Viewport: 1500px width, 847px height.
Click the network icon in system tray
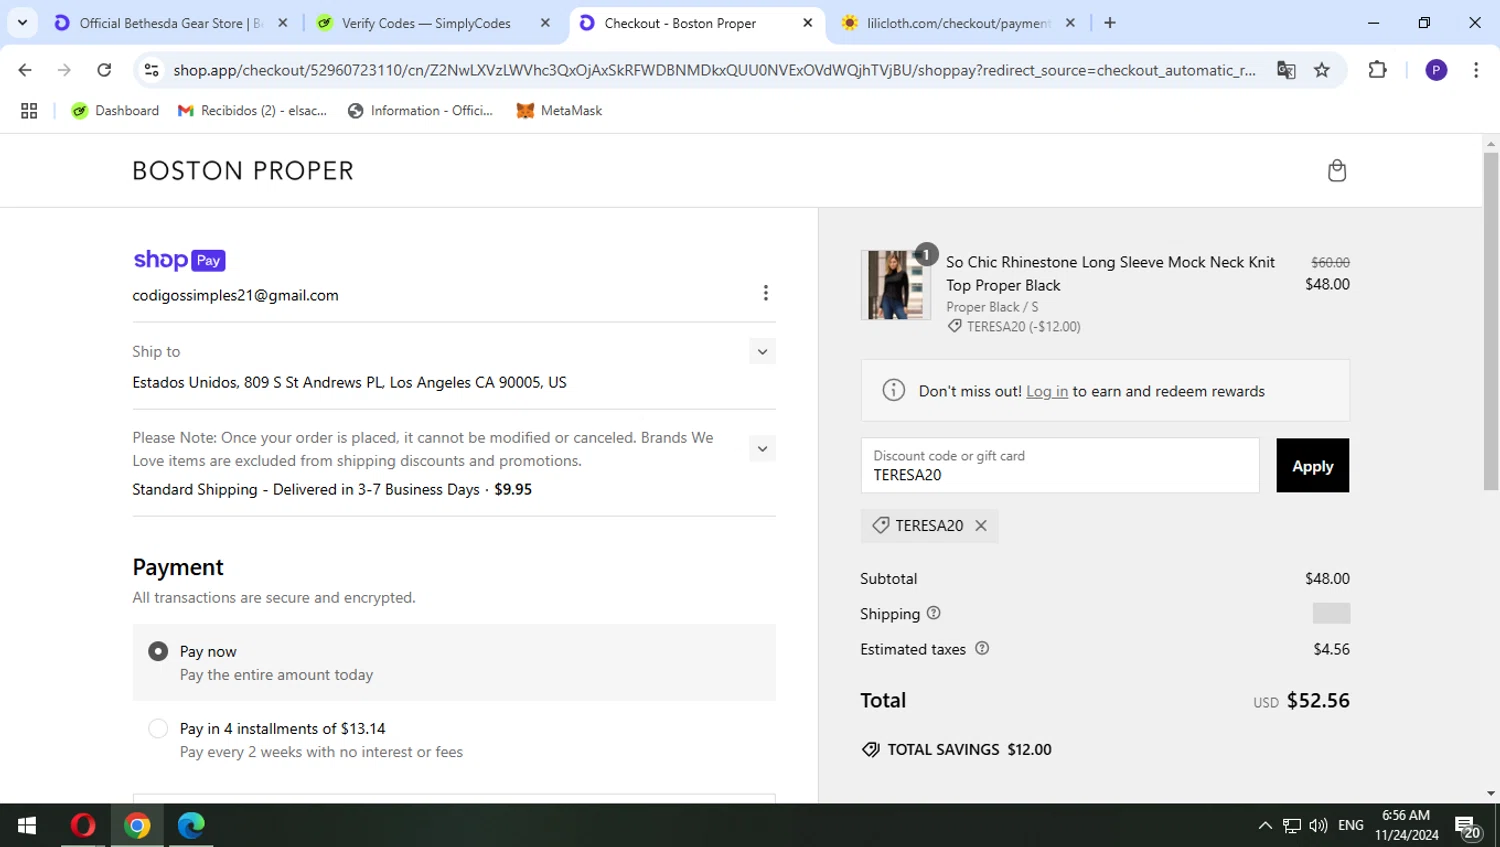pos(1292,825)
